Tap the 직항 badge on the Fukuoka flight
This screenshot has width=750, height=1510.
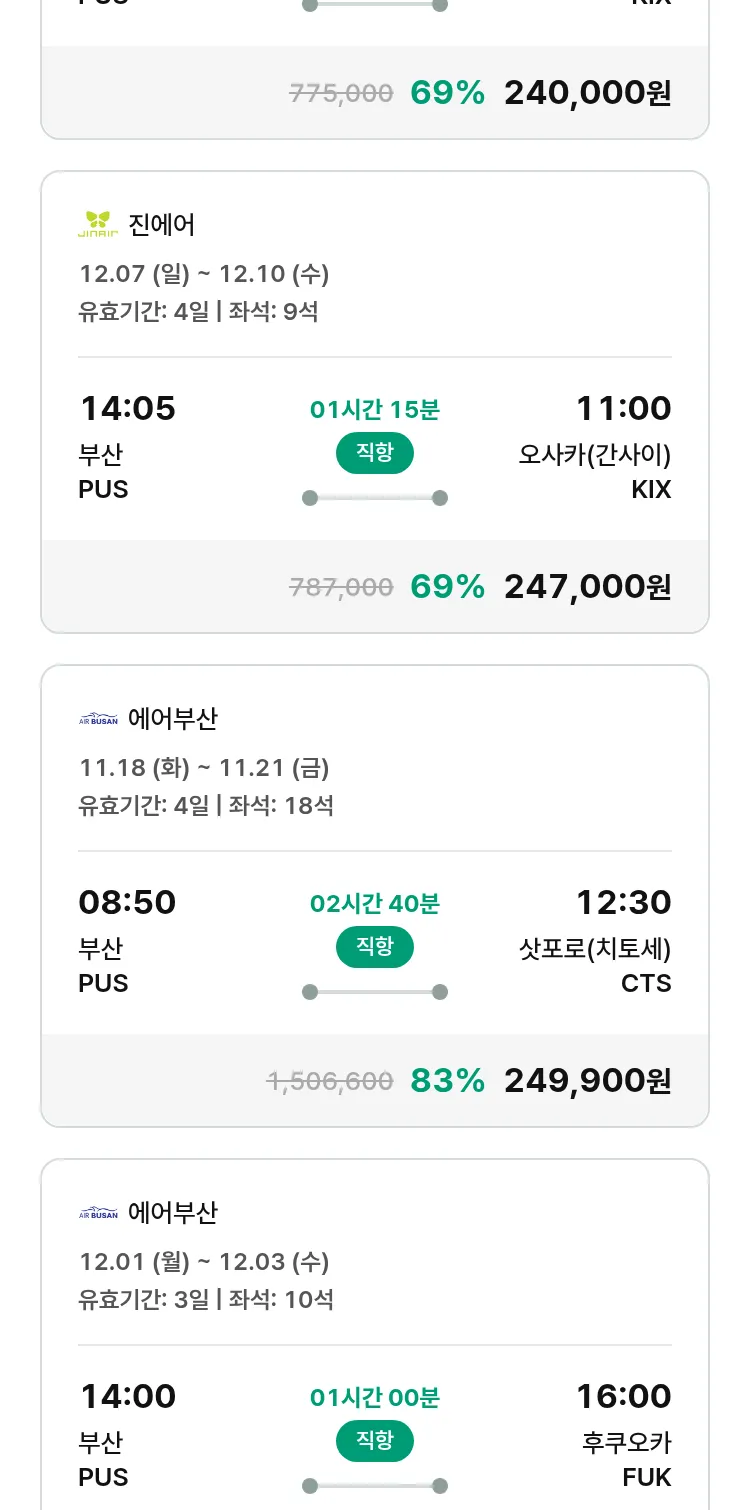click(374, 1441)
